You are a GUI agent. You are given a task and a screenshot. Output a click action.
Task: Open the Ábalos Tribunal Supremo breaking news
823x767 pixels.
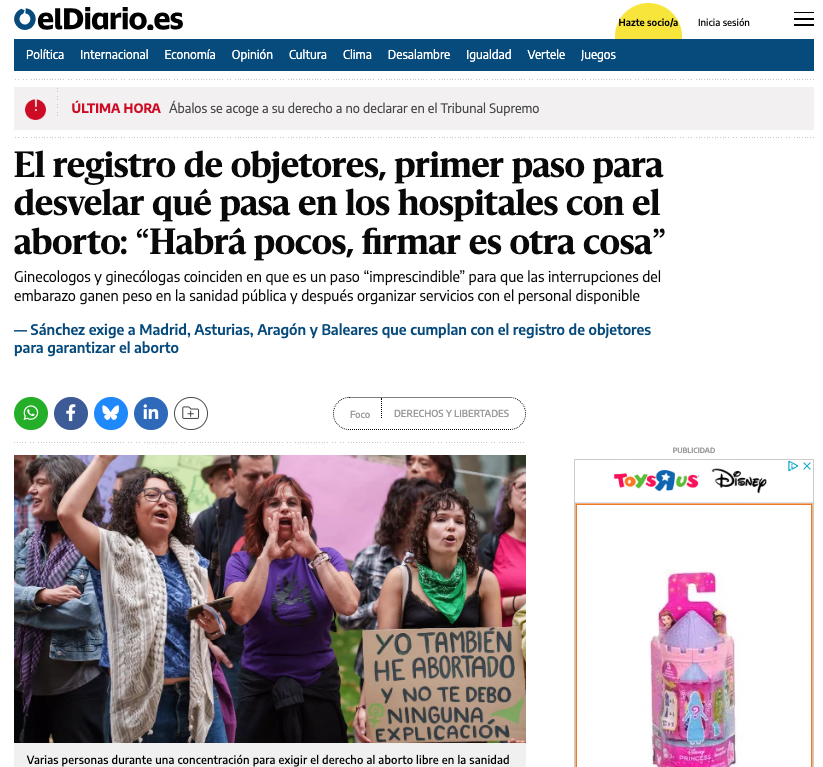pyautogui.click(x=354, y=109)
